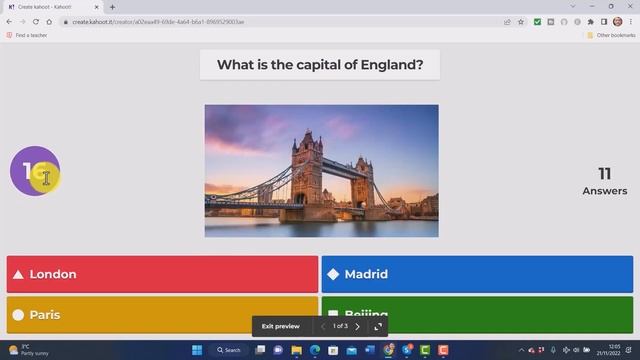
Task: Switch to Chrome in the taskbar
Action: click(389, 350)
